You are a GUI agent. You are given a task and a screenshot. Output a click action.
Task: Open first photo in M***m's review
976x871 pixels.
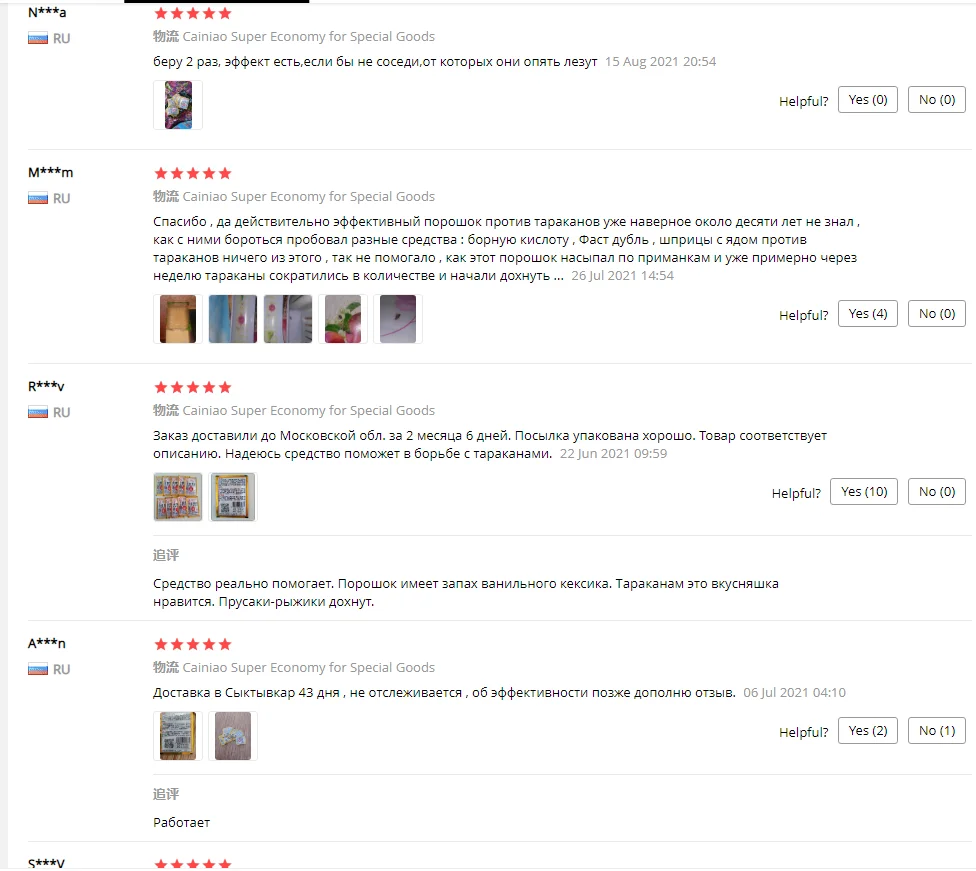click(x=178, y=319)
